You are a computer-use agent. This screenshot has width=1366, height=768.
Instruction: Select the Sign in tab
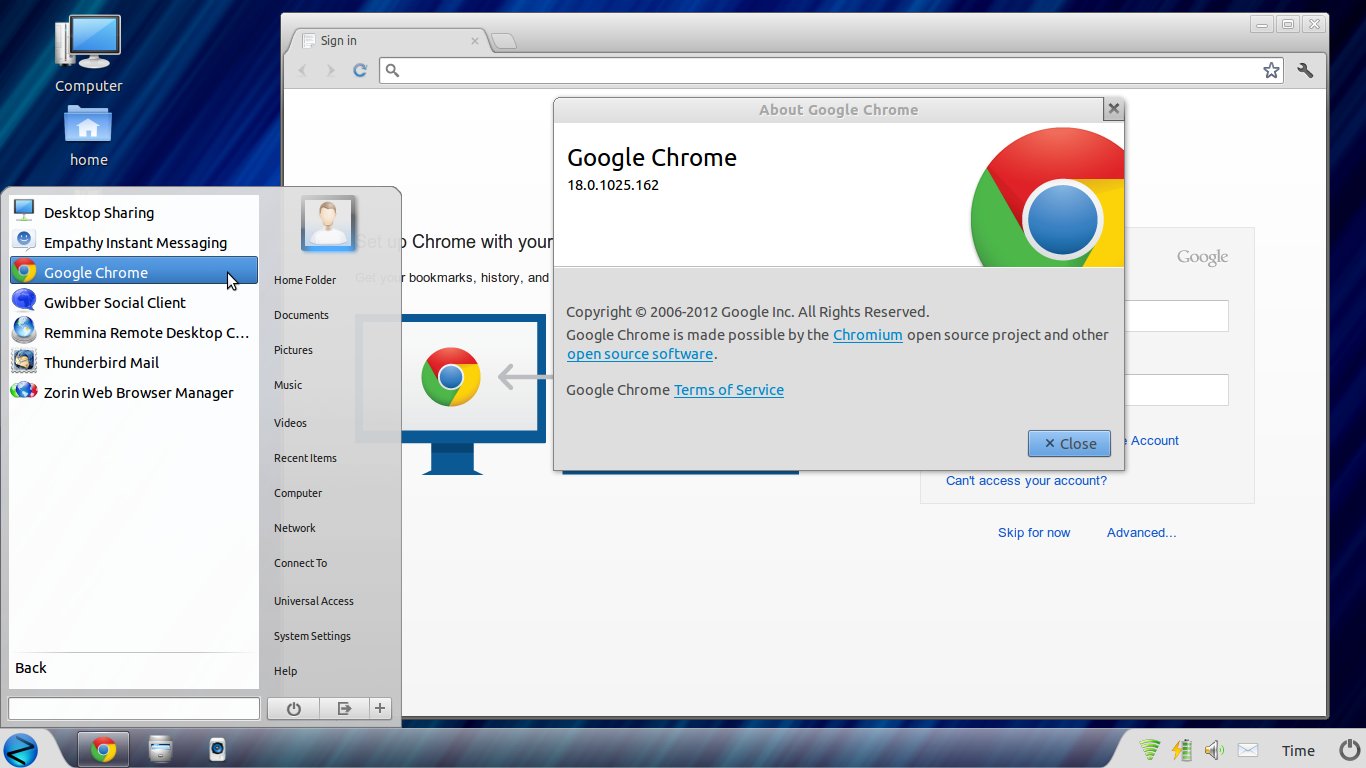click(x=390, y=40)
